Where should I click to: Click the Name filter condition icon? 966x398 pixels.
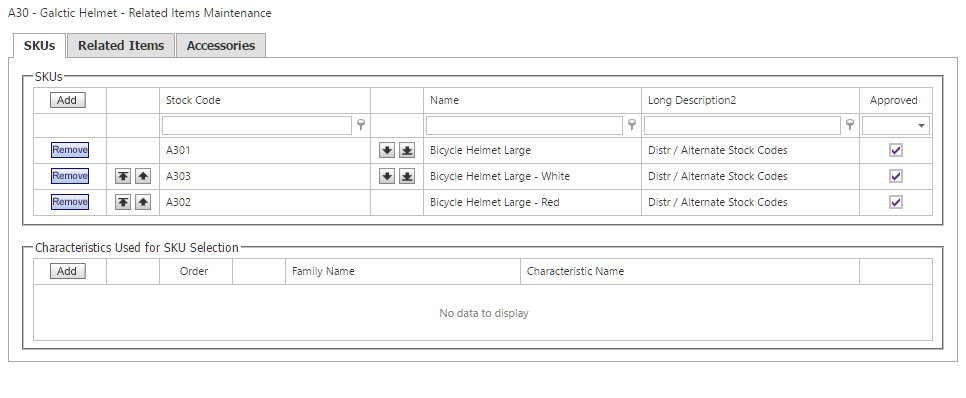(631, 125)
